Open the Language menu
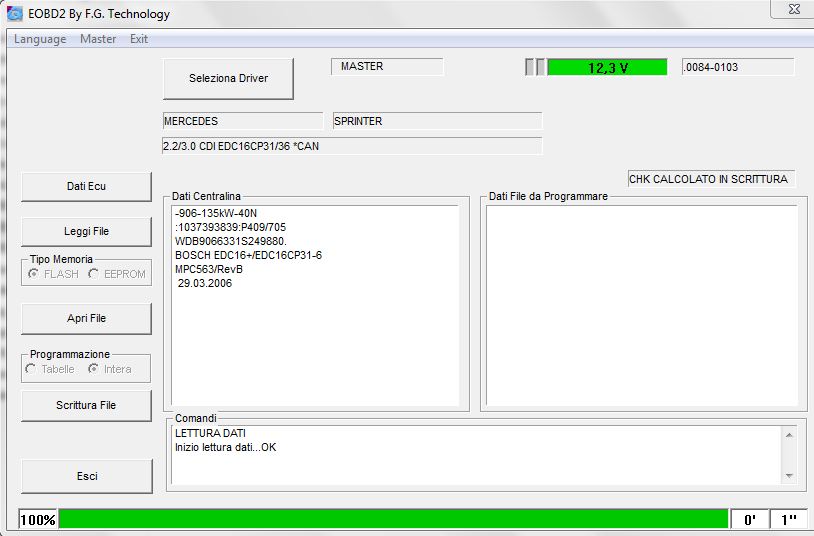Image resolution: width=814 pixels, height=536 pixels. (40, 39)
